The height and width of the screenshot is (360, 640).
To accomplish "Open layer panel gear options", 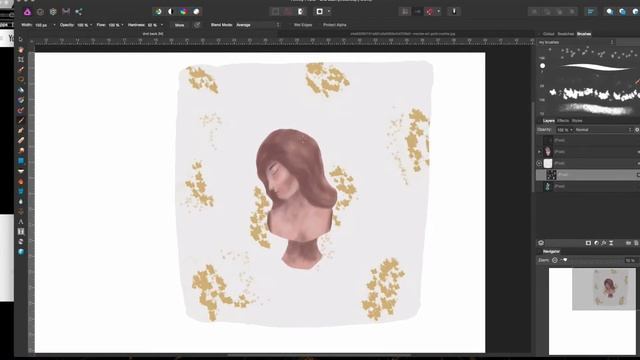I will tap(637, 130).
